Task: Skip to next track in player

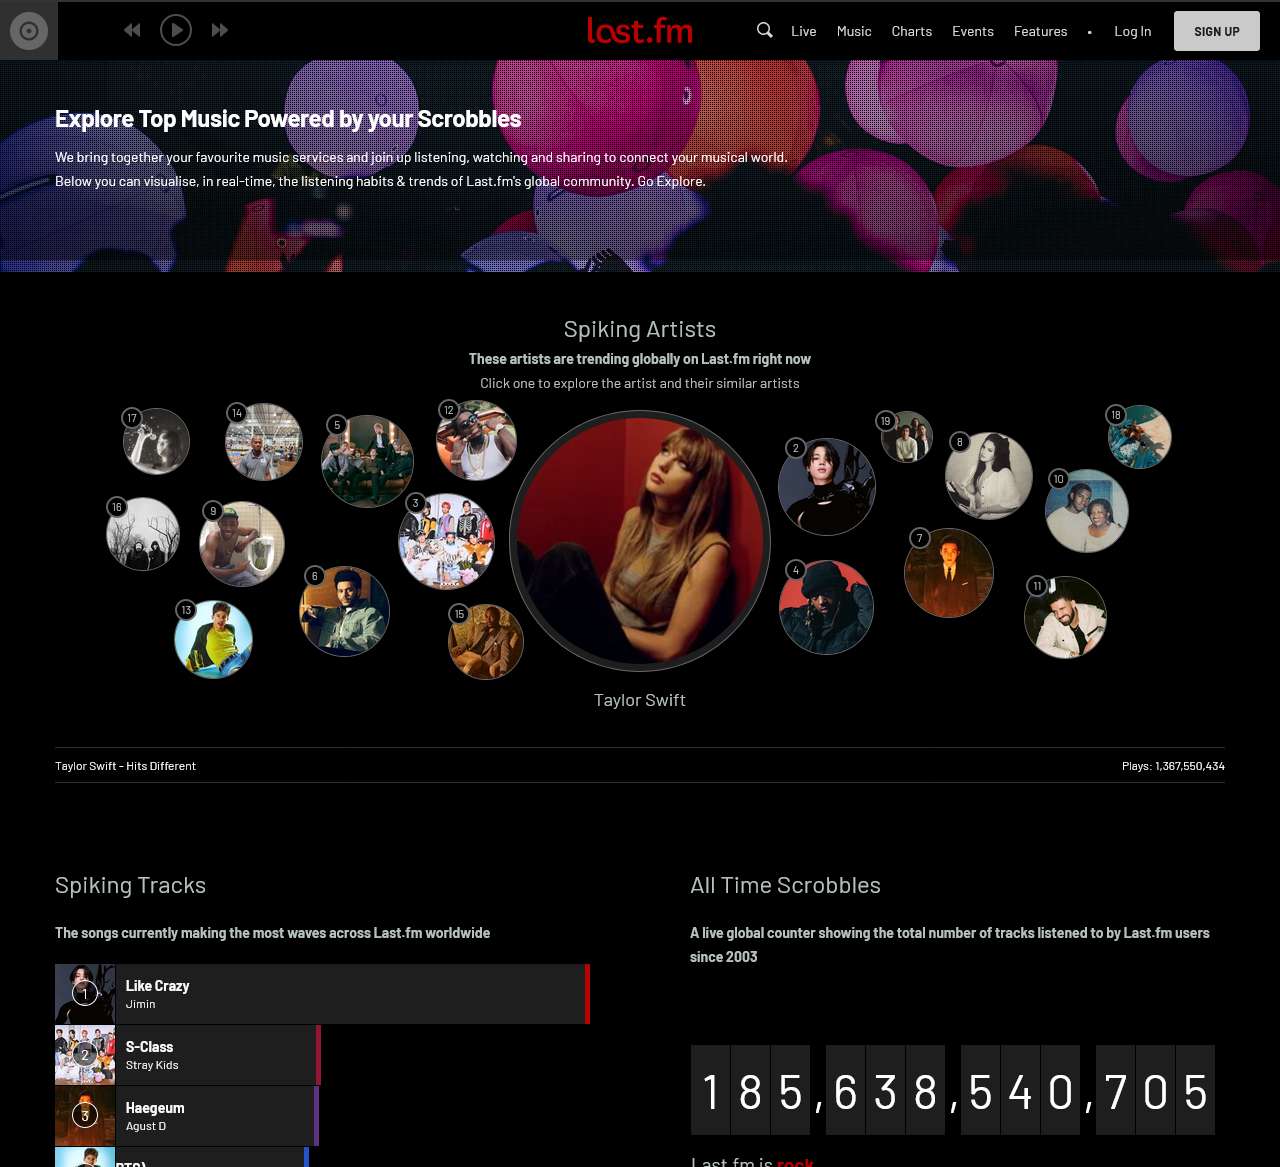Action: pos(220,30)
